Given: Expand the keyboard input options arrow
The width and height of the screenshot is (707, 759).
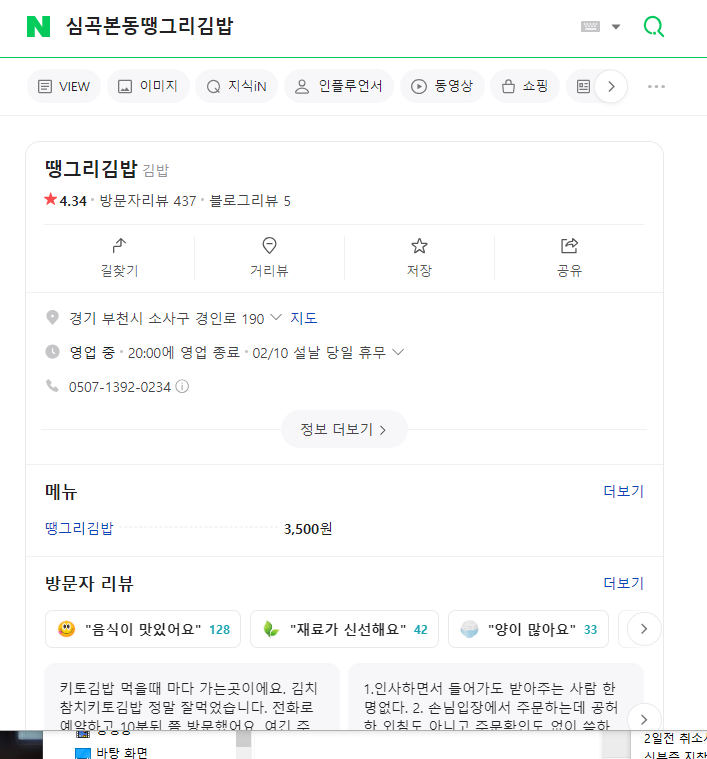Looking at the screenshot, I should tap(616, 27).
